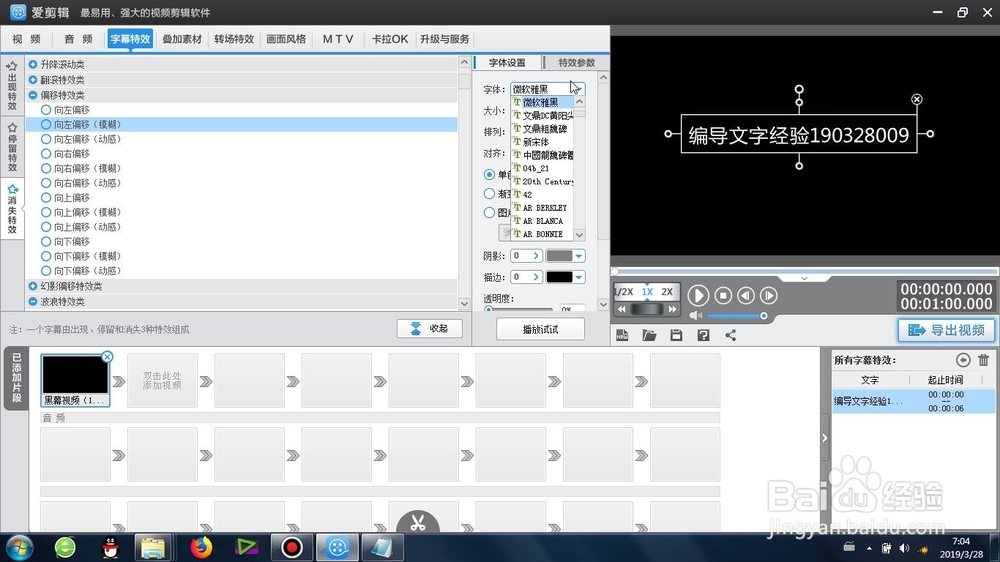Click the 收起 collapse button
1000x562 pixels.
point(429,329)
